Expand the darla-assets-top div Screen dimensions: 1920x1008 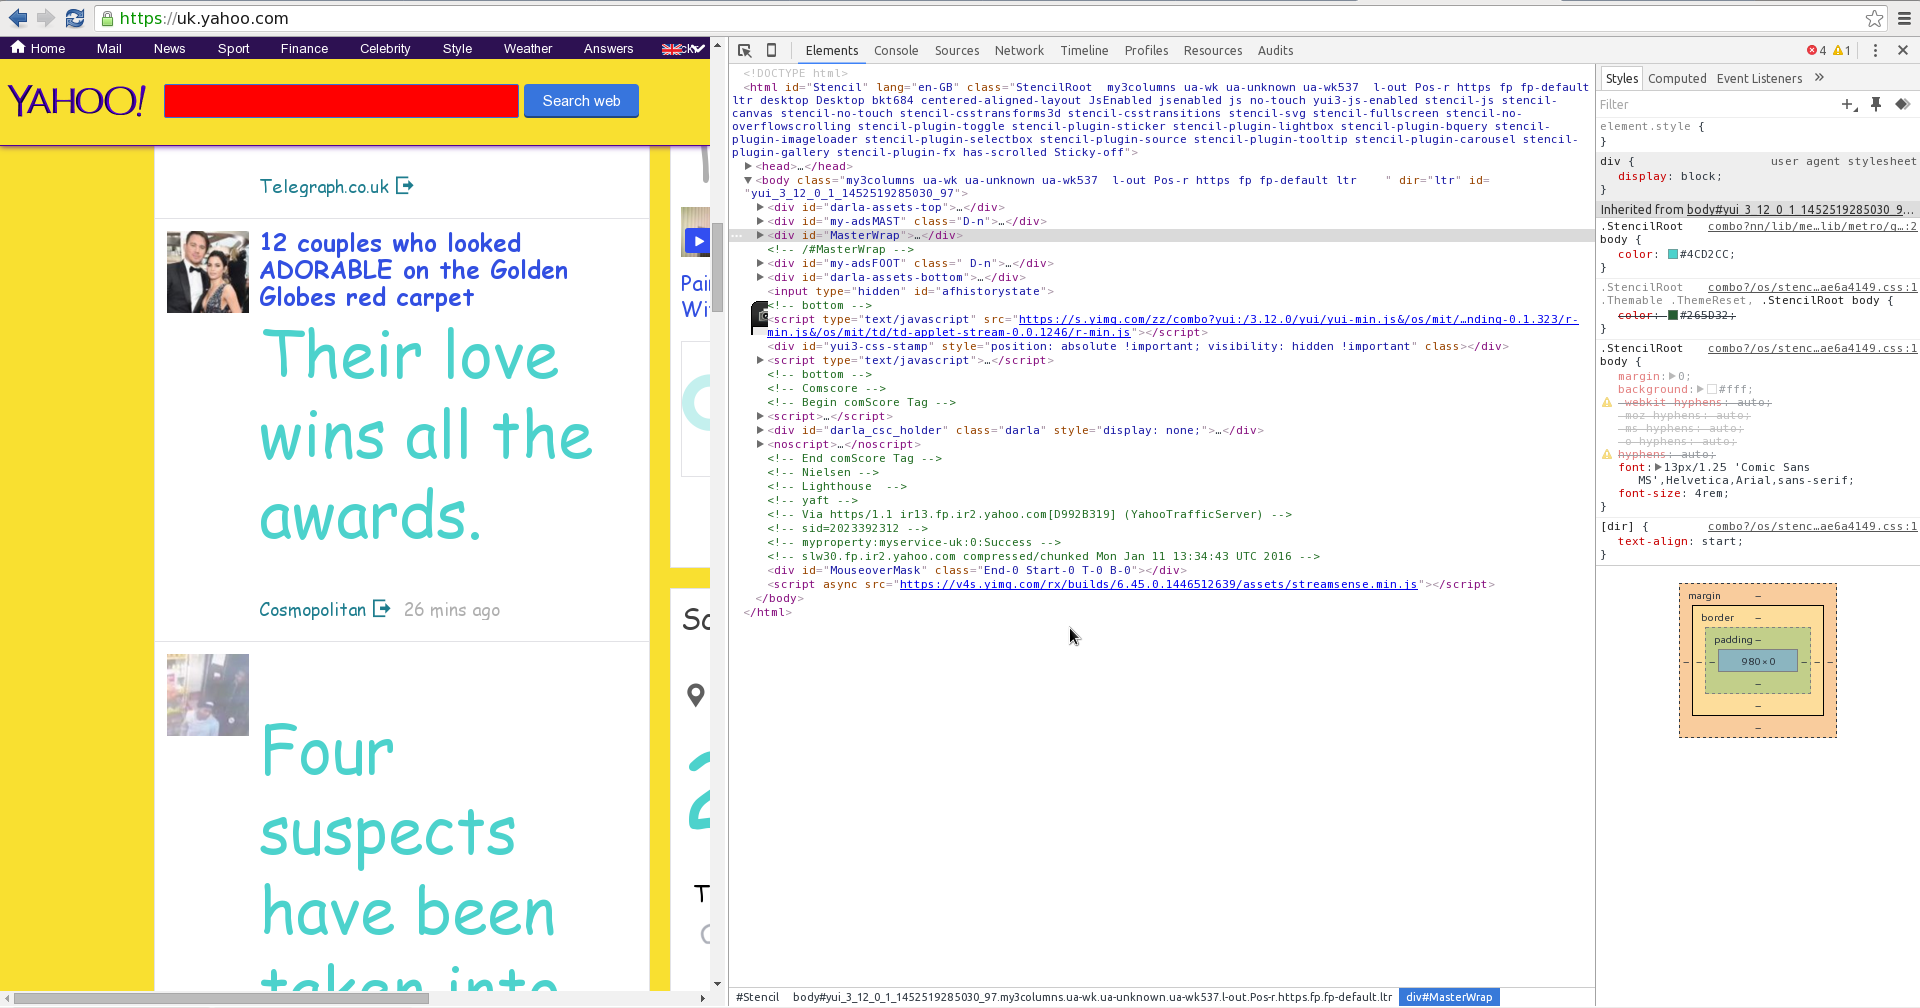point(760,207)
